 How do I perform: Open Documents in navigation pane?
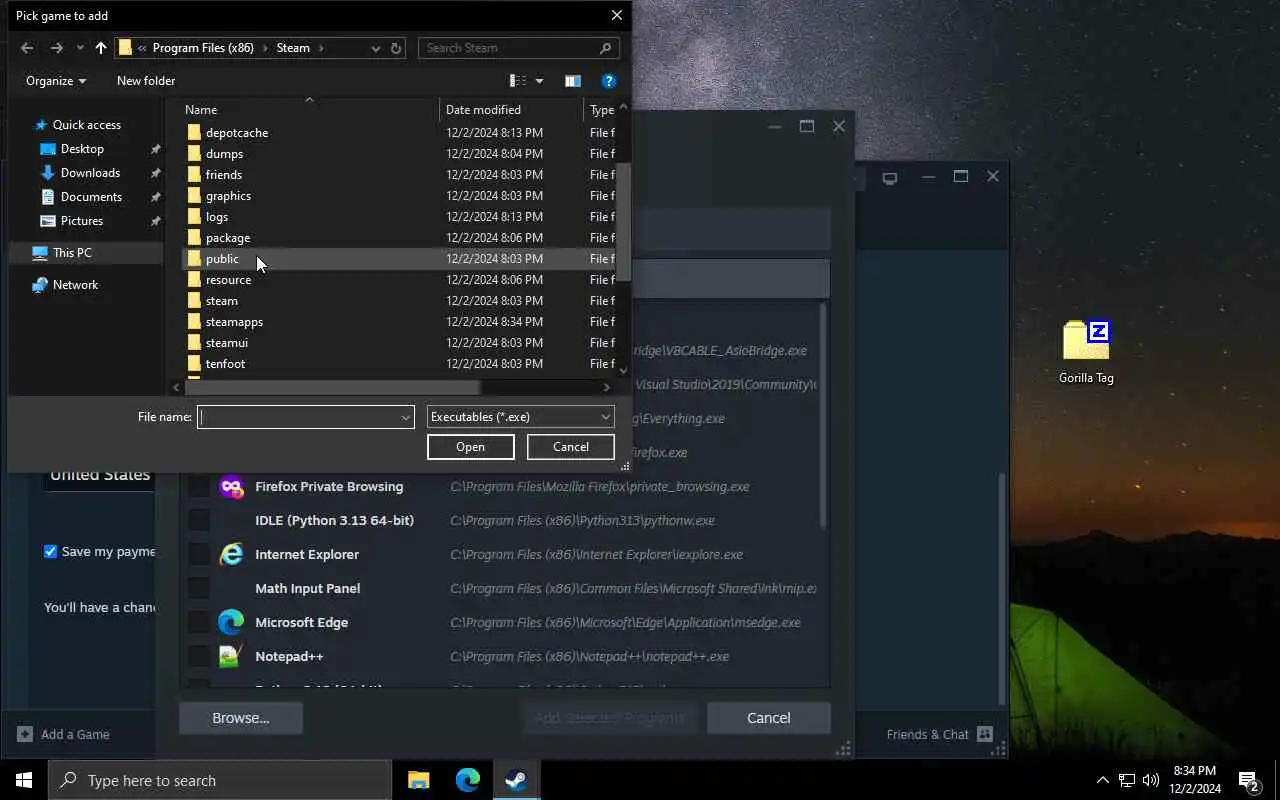coord(91,197)
